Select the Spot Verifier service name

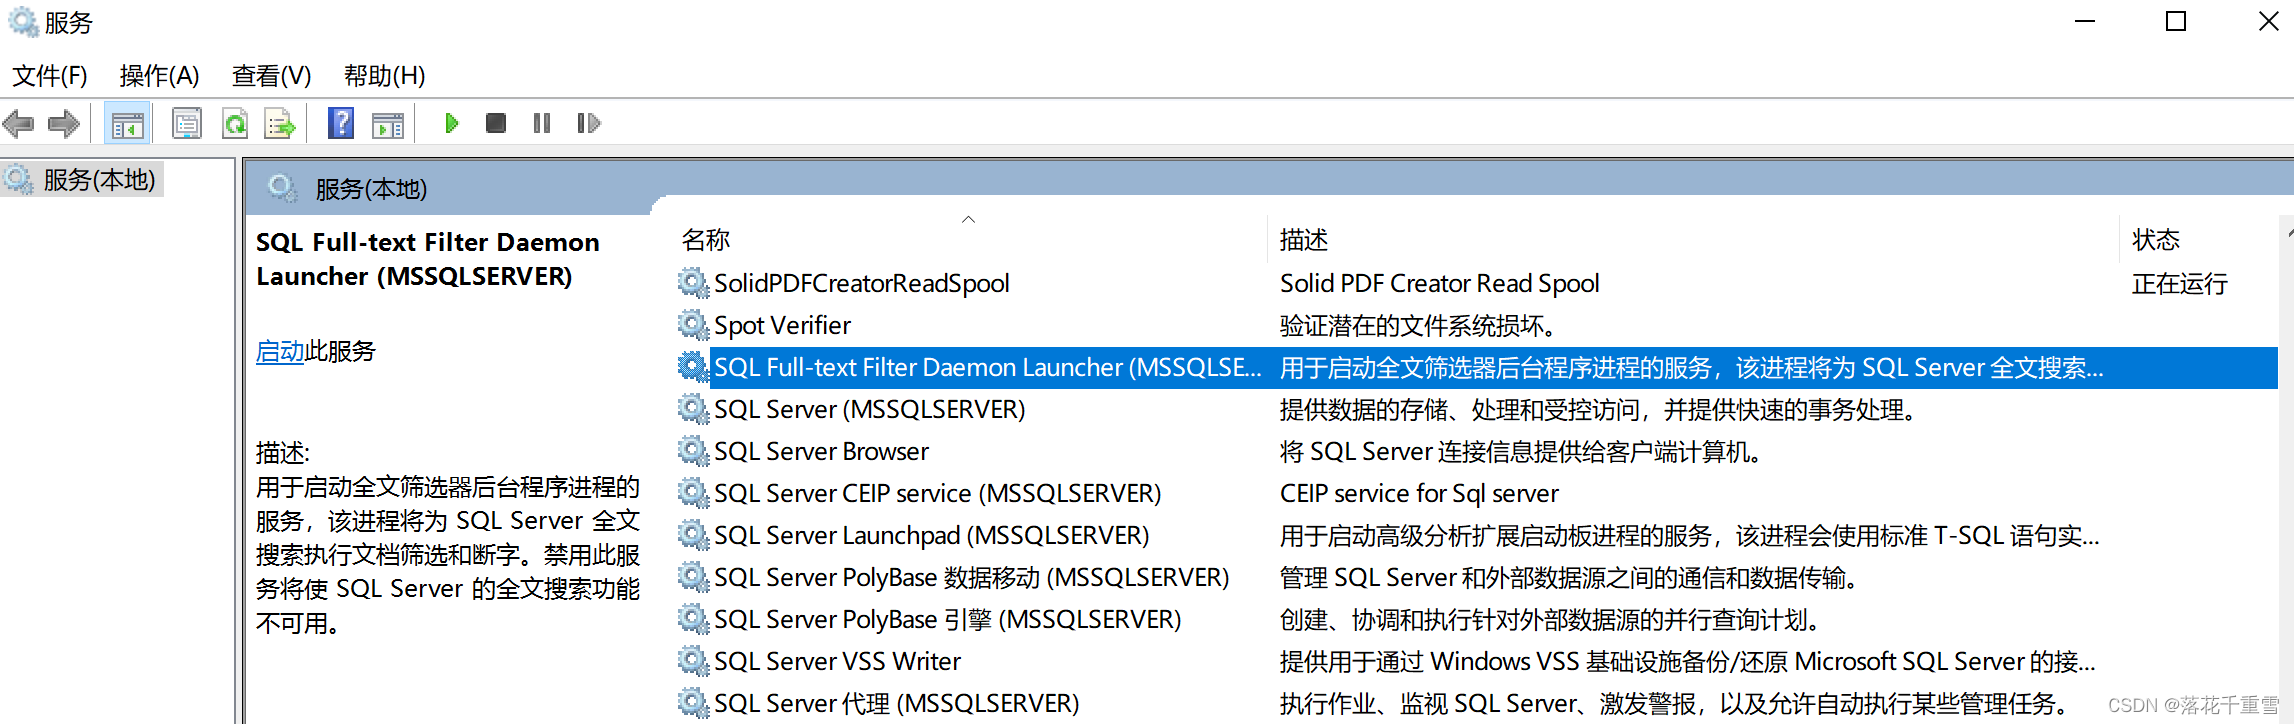click(x=783, y=325)
